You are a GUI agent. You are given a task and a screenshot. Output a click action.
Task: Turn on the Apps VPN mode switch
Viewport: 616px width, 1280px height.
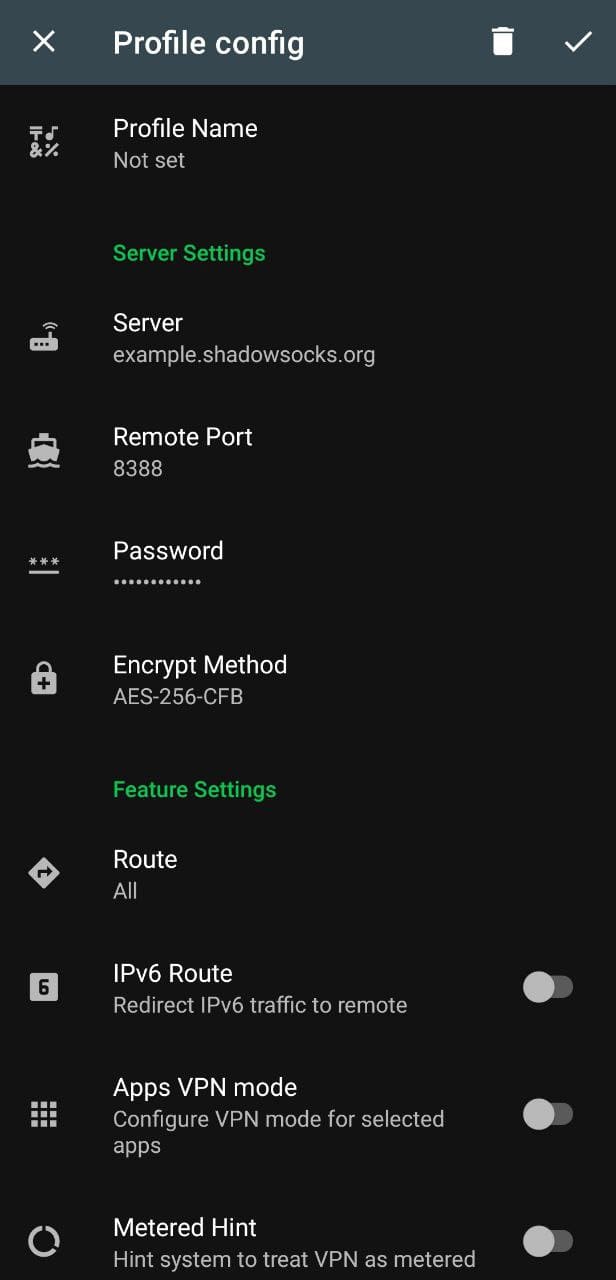547,1114
